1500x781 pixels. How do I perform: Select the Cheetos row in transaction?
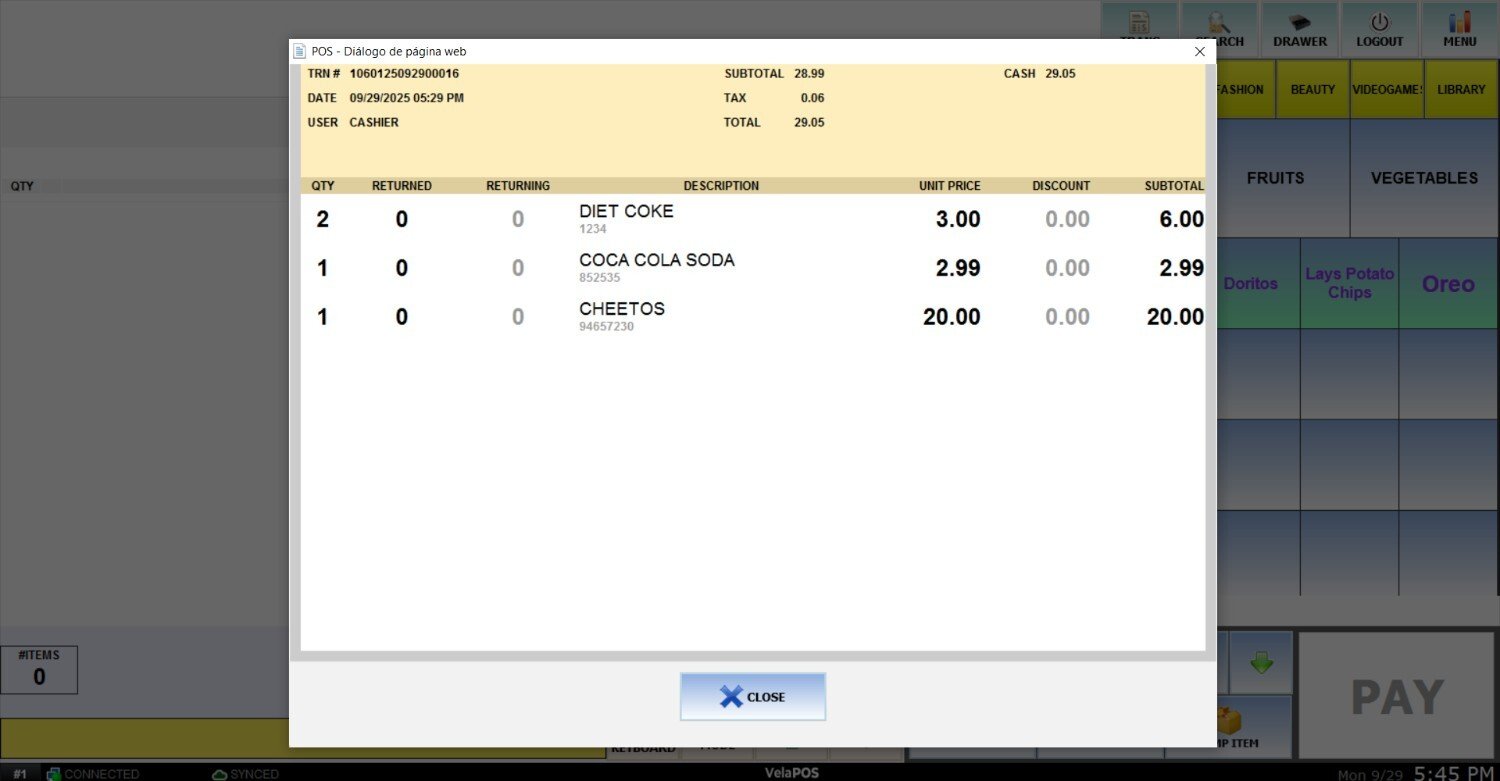621,316
